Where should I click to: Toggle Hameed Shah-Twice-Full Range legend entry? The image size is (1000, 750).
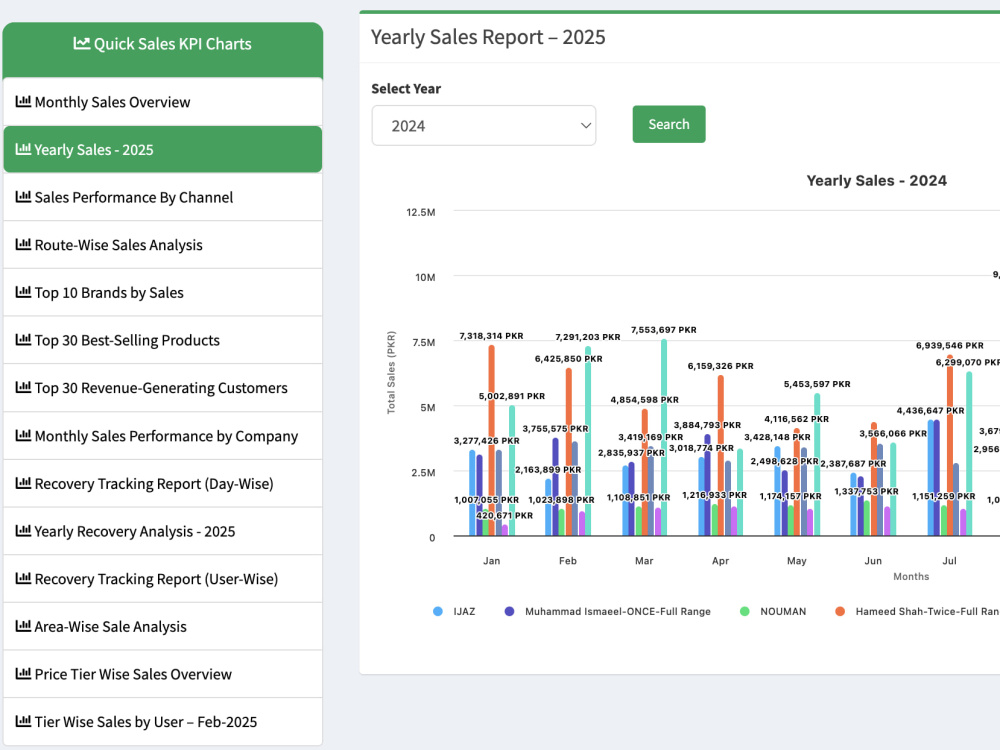(917, 611)
